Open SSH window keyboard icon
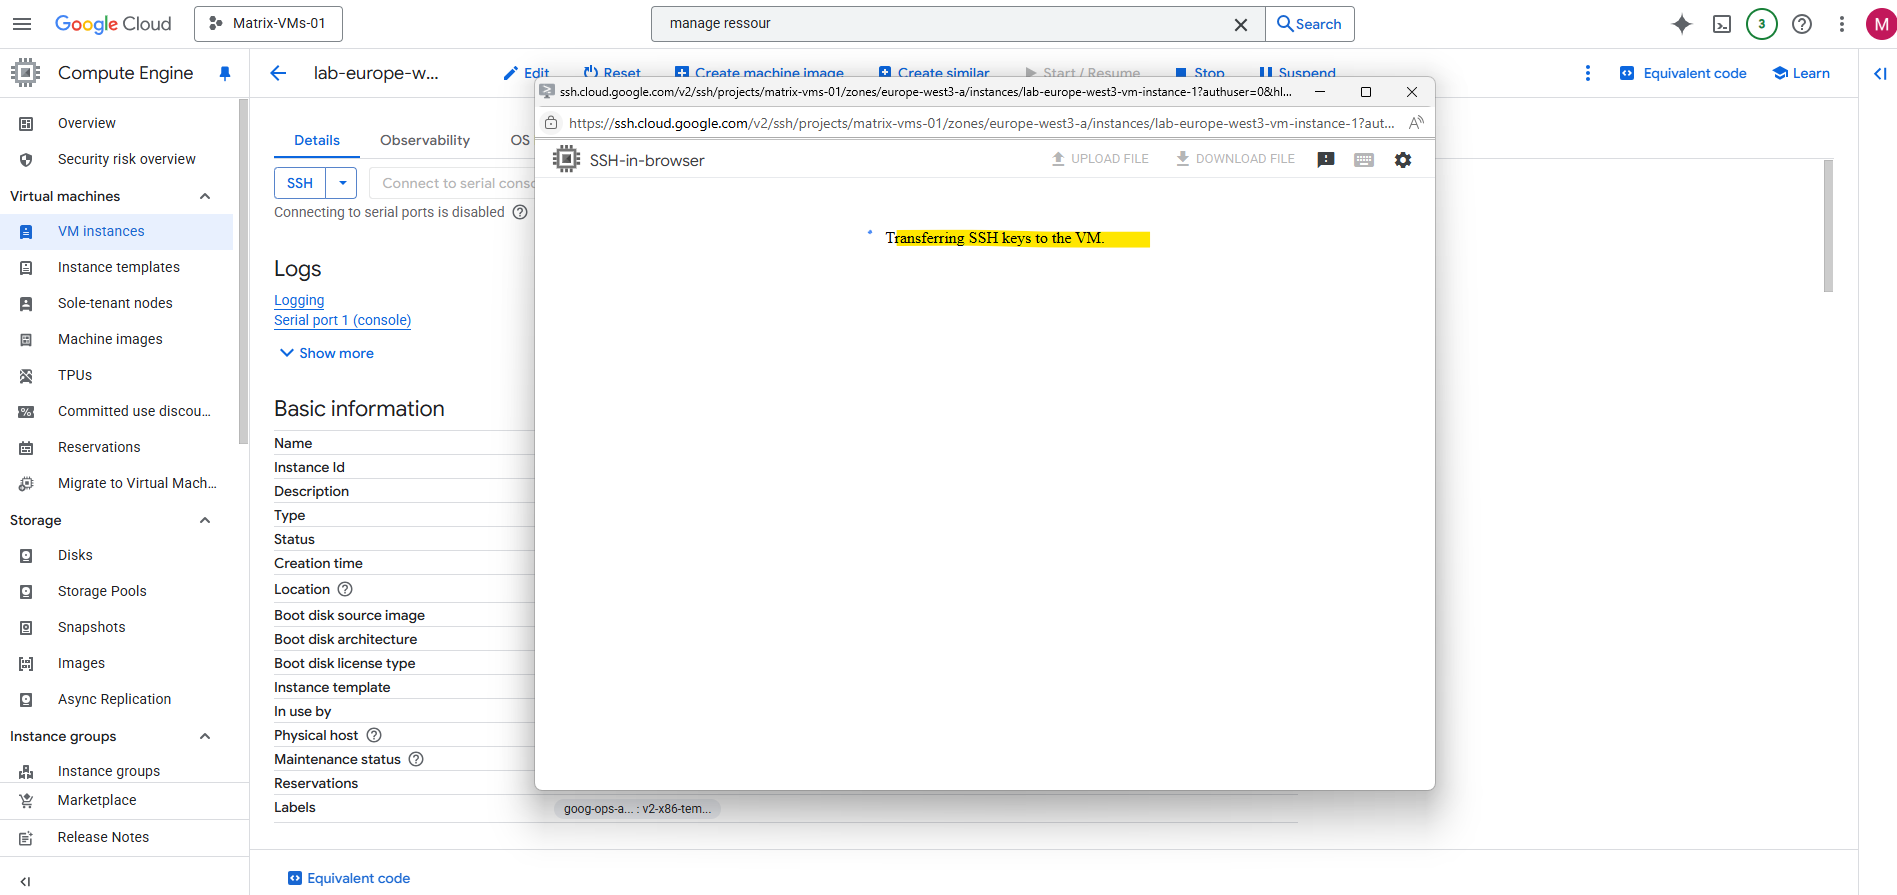 pyautogui.click(x=1364, y=160)
